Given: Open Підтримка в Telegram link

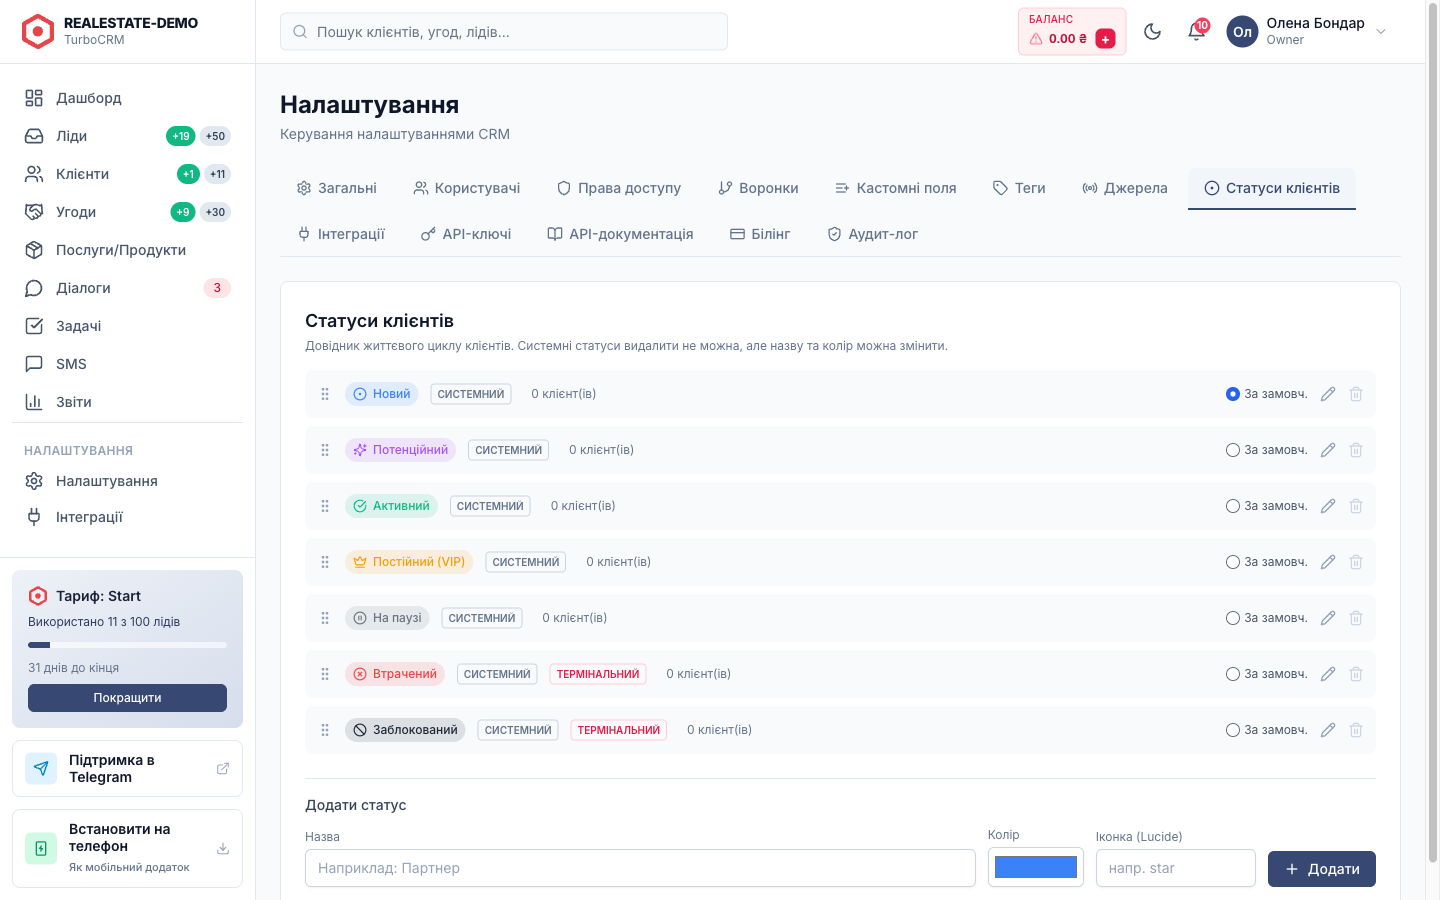Looking at the screenshot, I should click(127, 768).
